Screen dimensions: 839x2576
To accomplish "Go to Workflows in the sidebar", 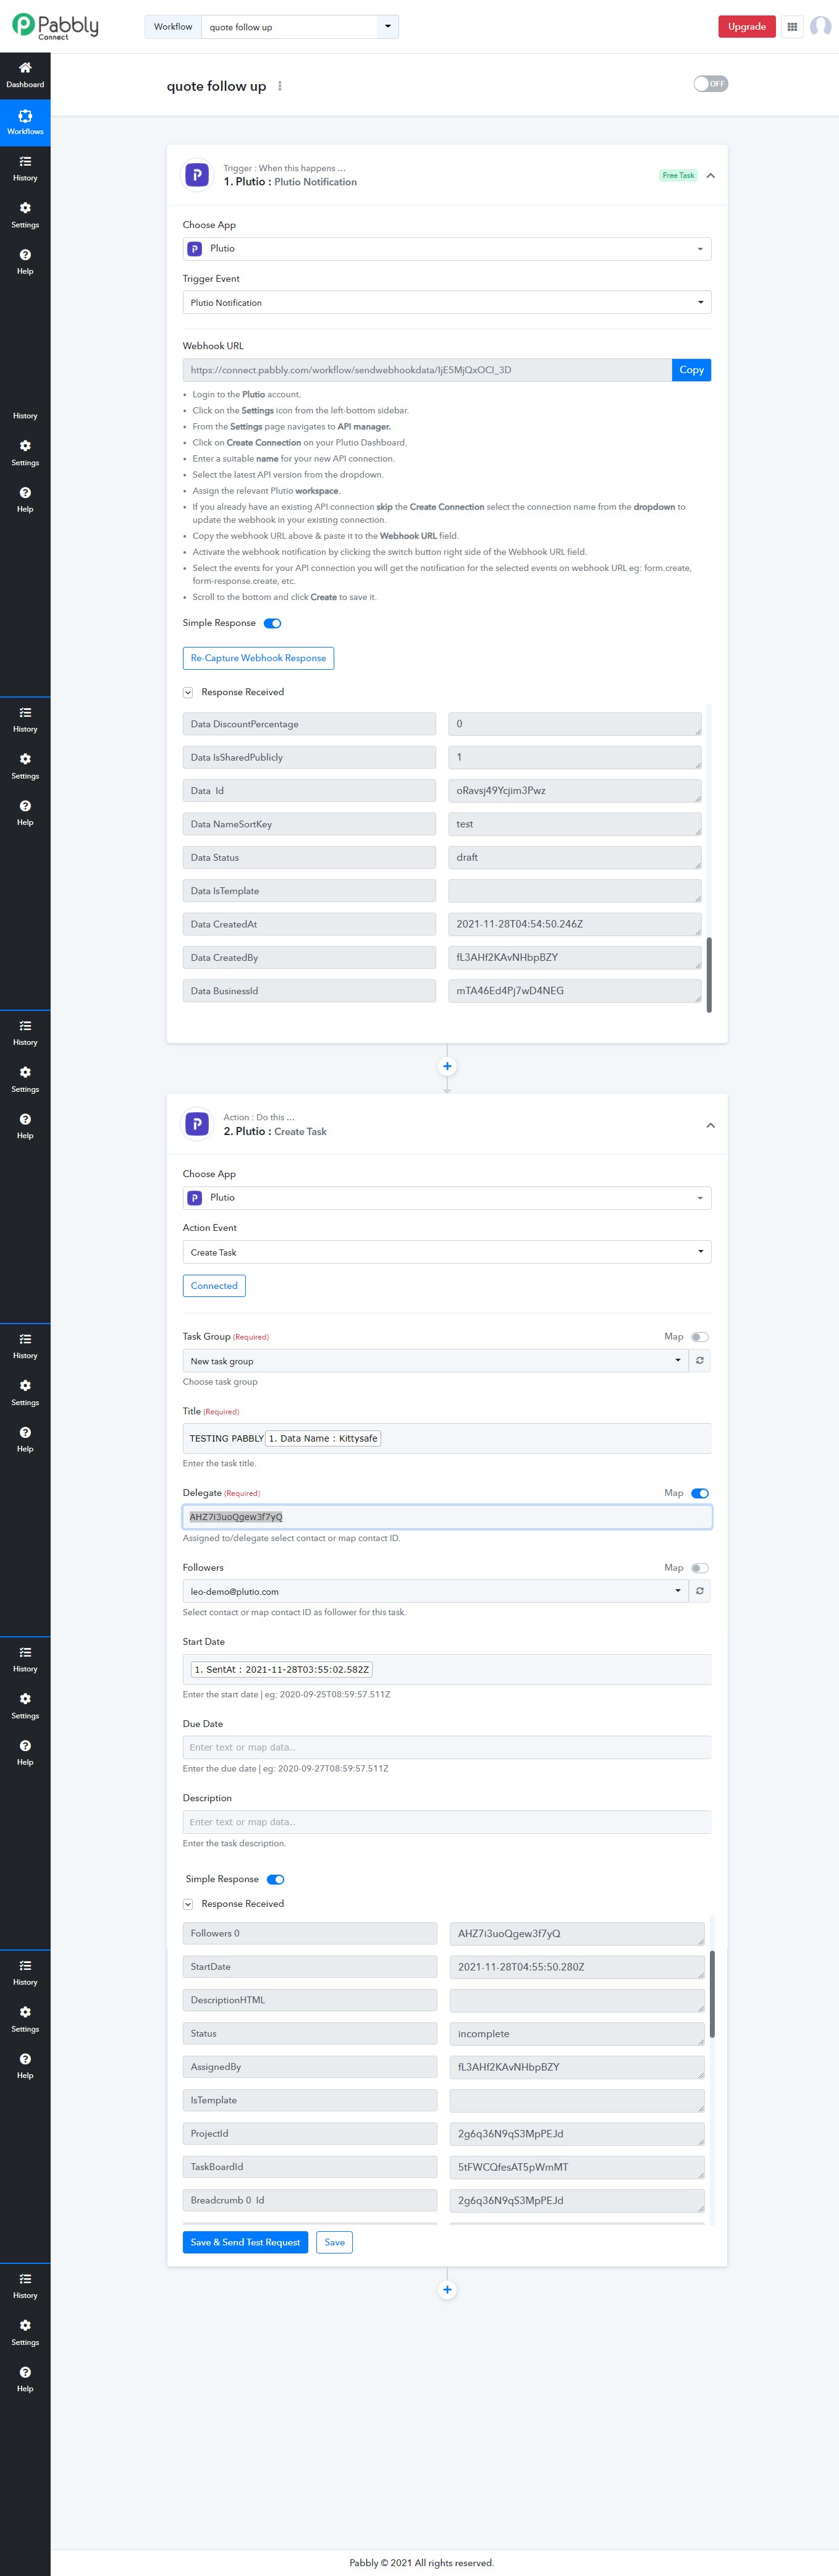I will (x=25, y=122).
